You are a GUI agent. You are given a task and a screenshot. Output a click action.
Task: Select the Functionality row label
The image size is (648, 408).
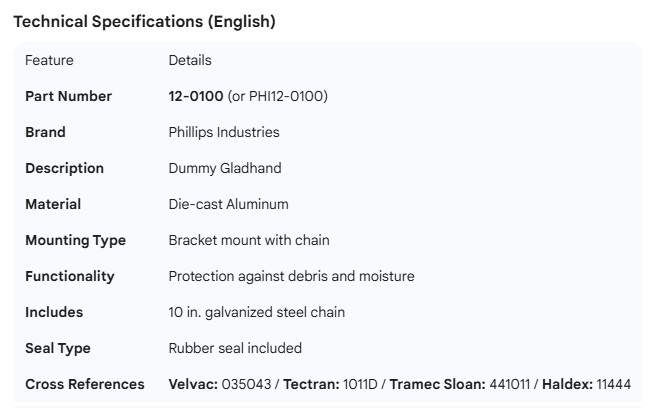click(x=70, y=276)
